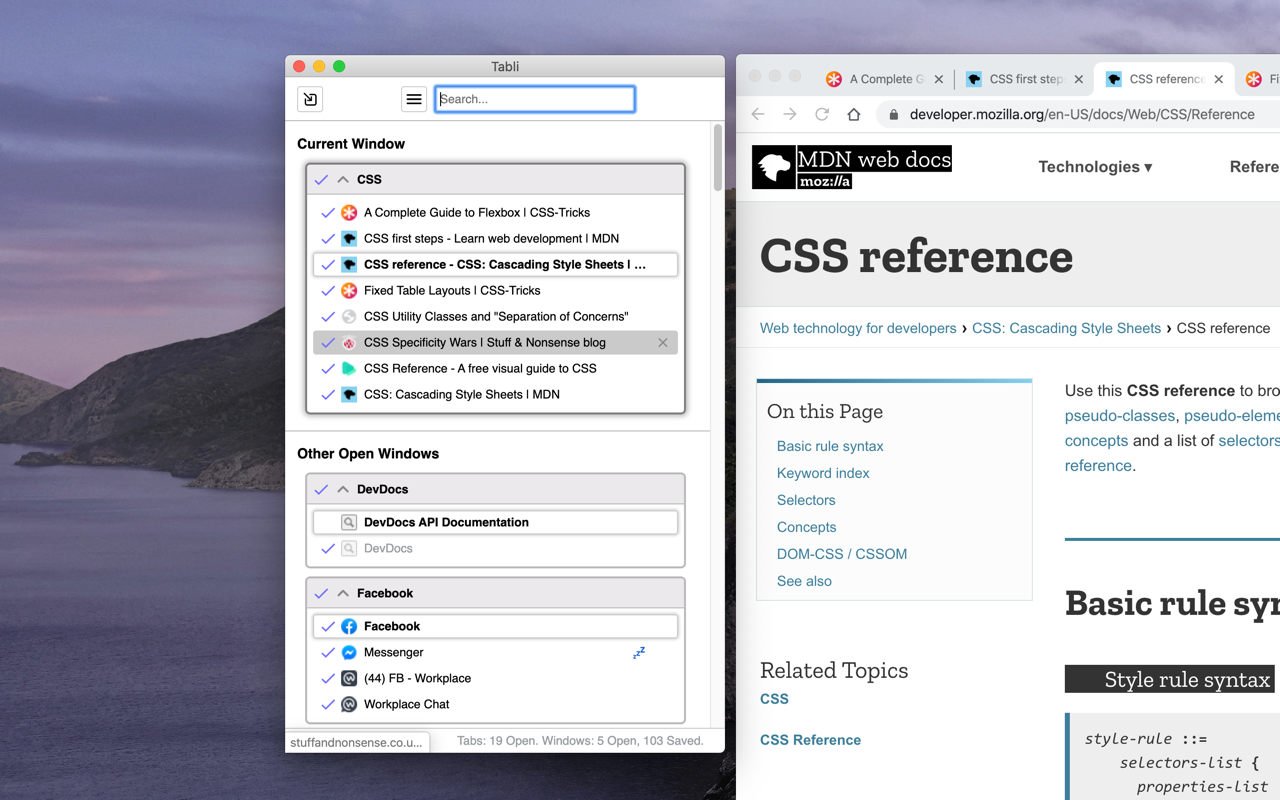Collapse the CSS window group
1280x800 pixels.
[343, 179]
